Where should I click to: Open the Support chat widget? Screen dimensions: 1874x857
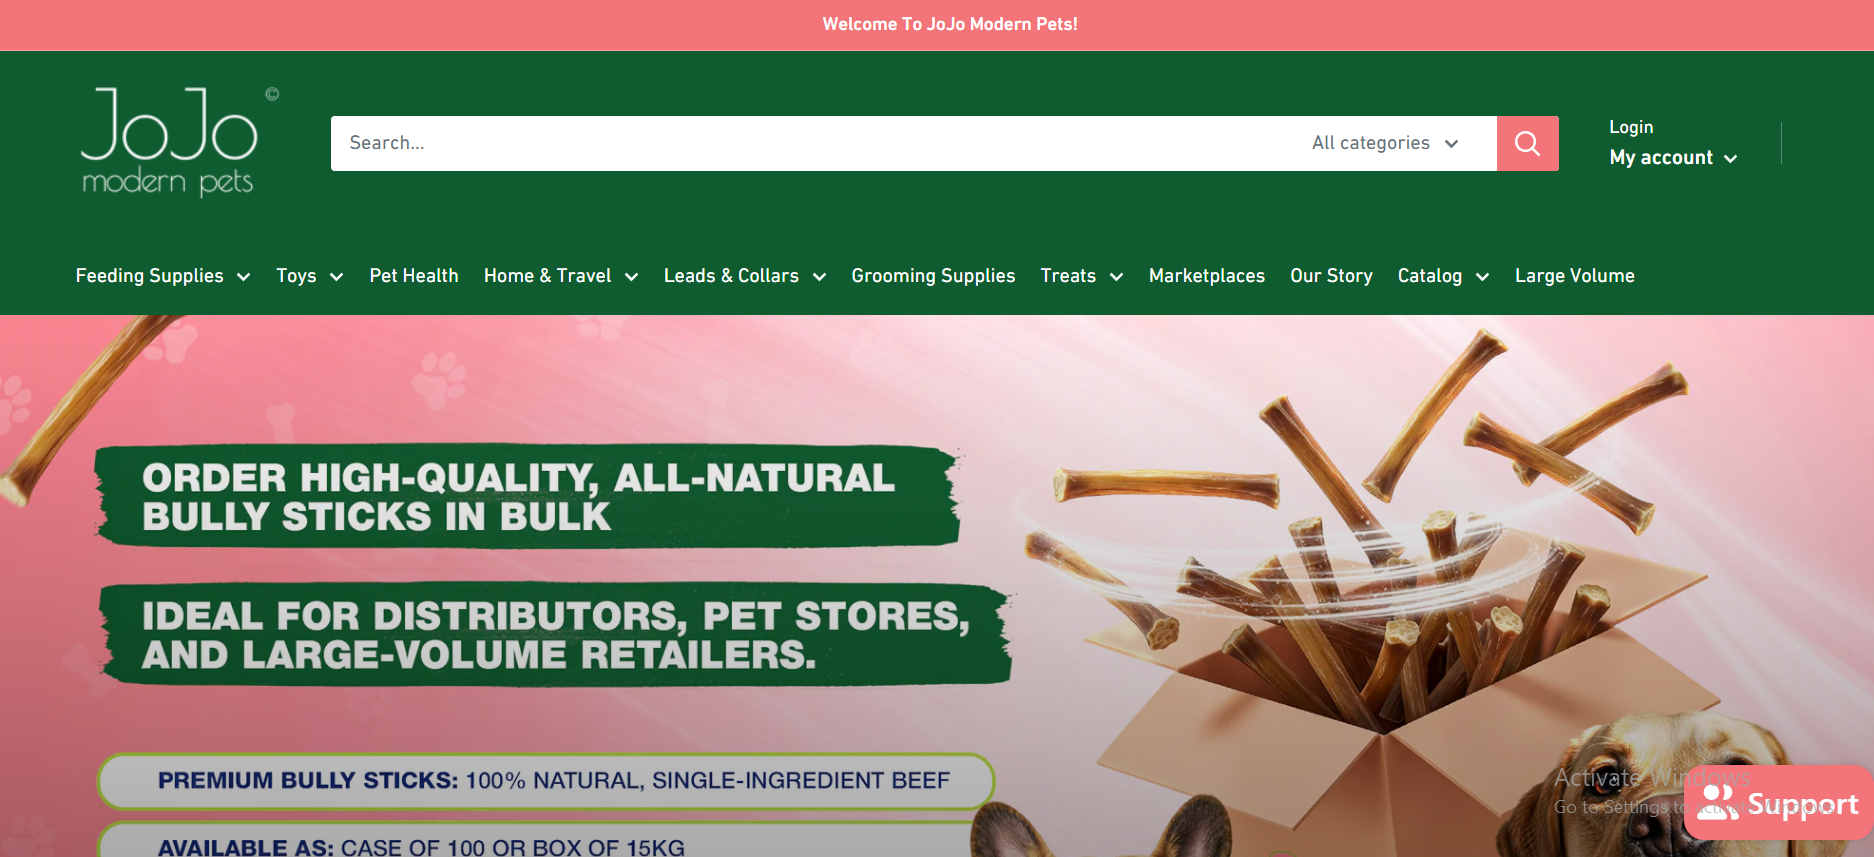click(x=1778, y=803)
